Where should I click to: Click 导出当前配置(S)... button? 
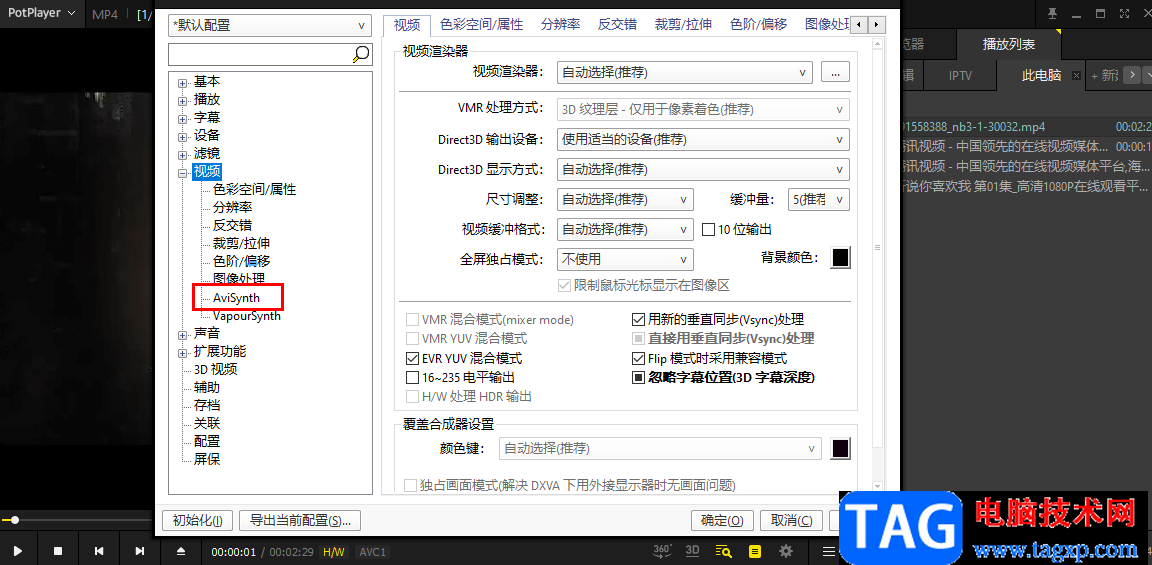[300, 520]
